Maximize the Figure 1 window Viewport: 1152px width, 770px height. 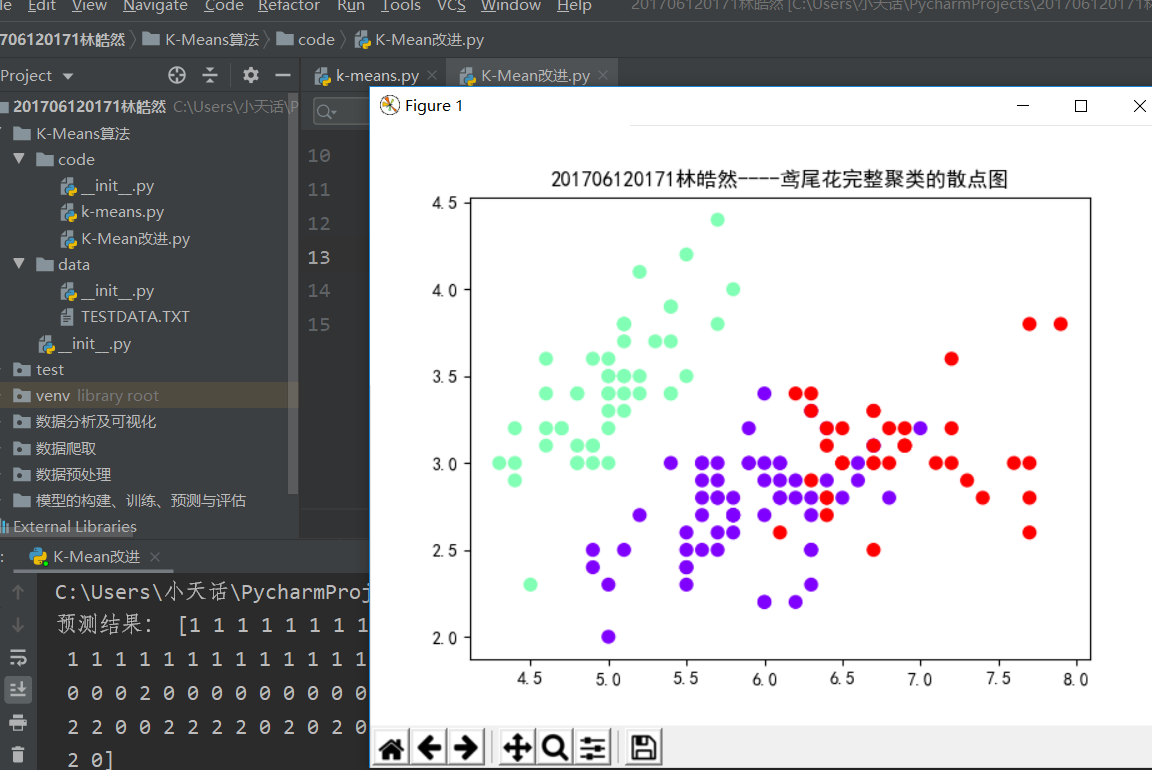pos(1081,106)
